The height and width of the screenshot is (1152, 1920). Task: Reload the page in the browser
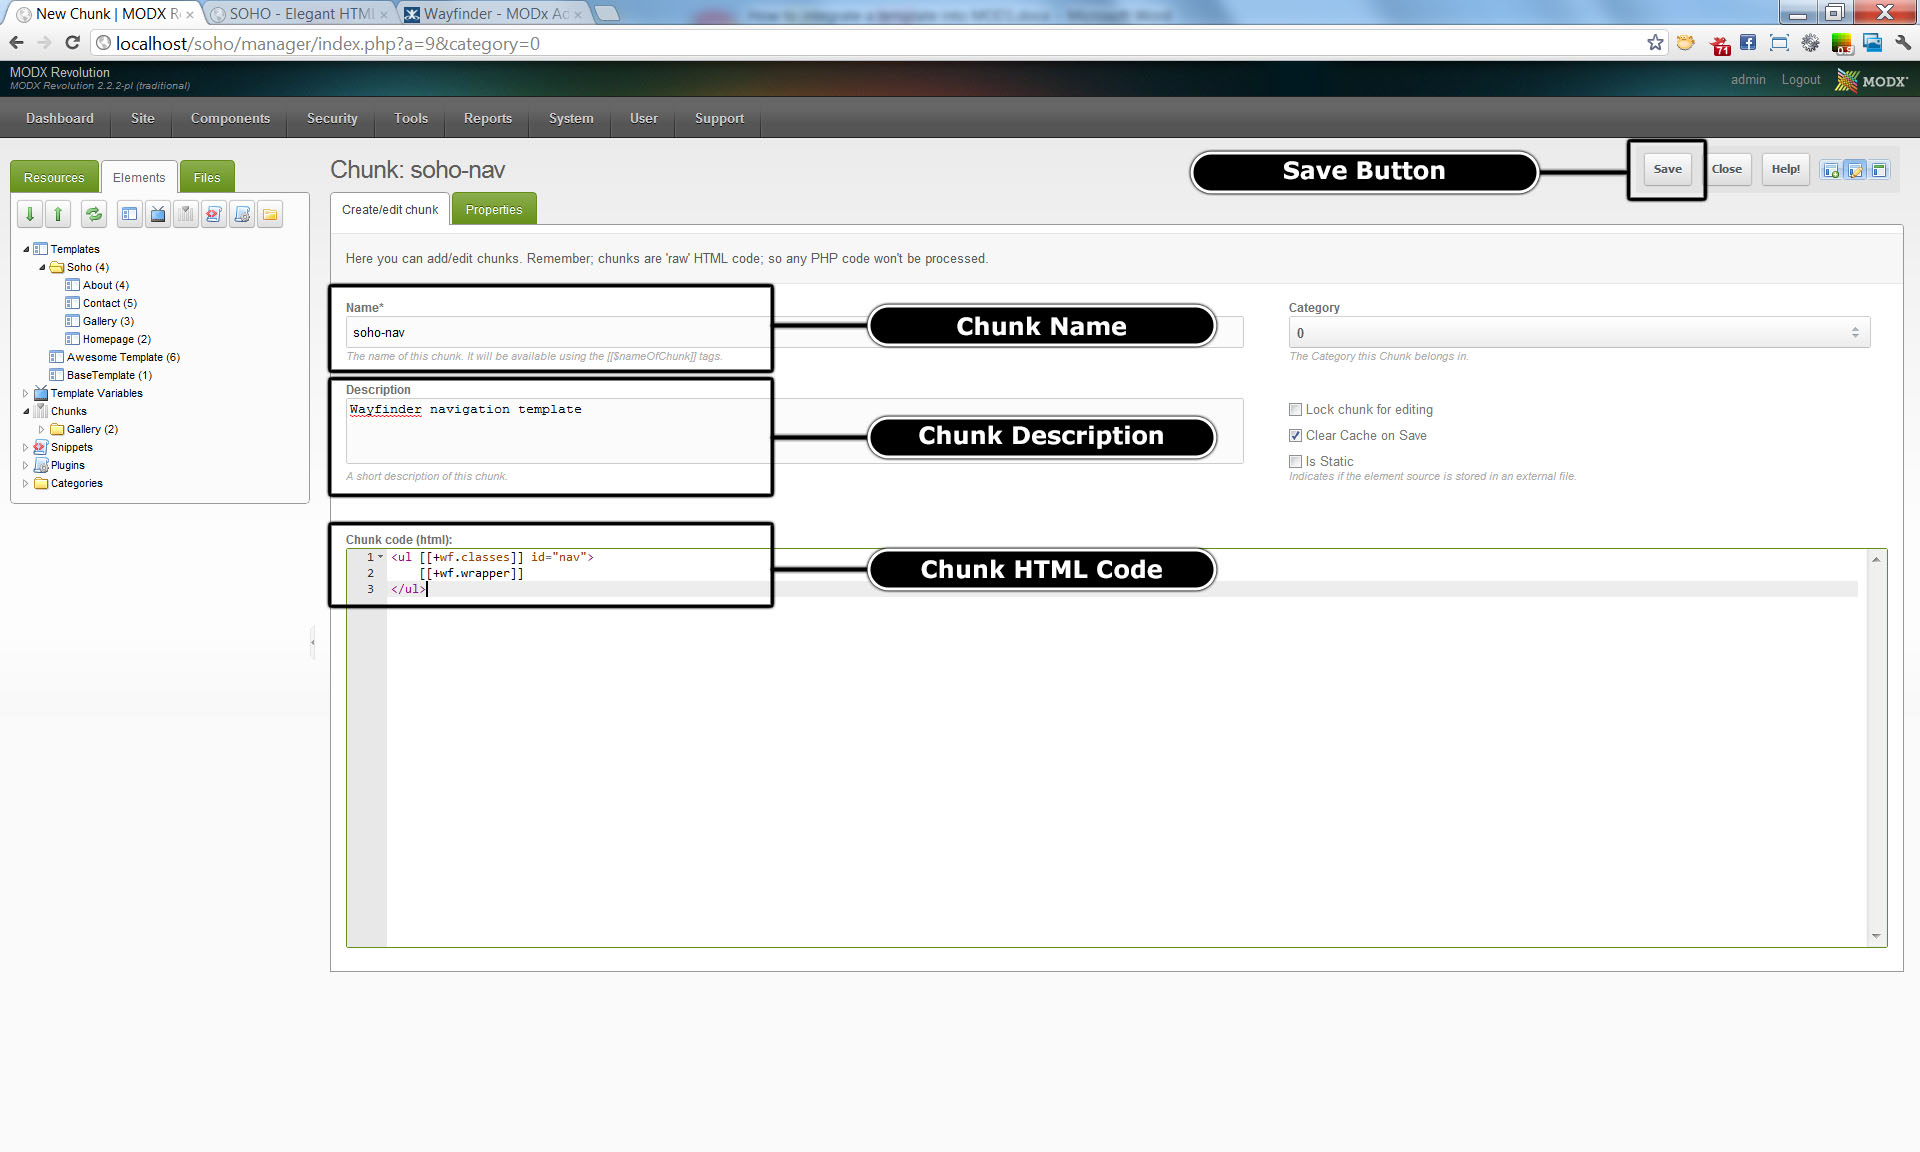click(x=72, y=43)
